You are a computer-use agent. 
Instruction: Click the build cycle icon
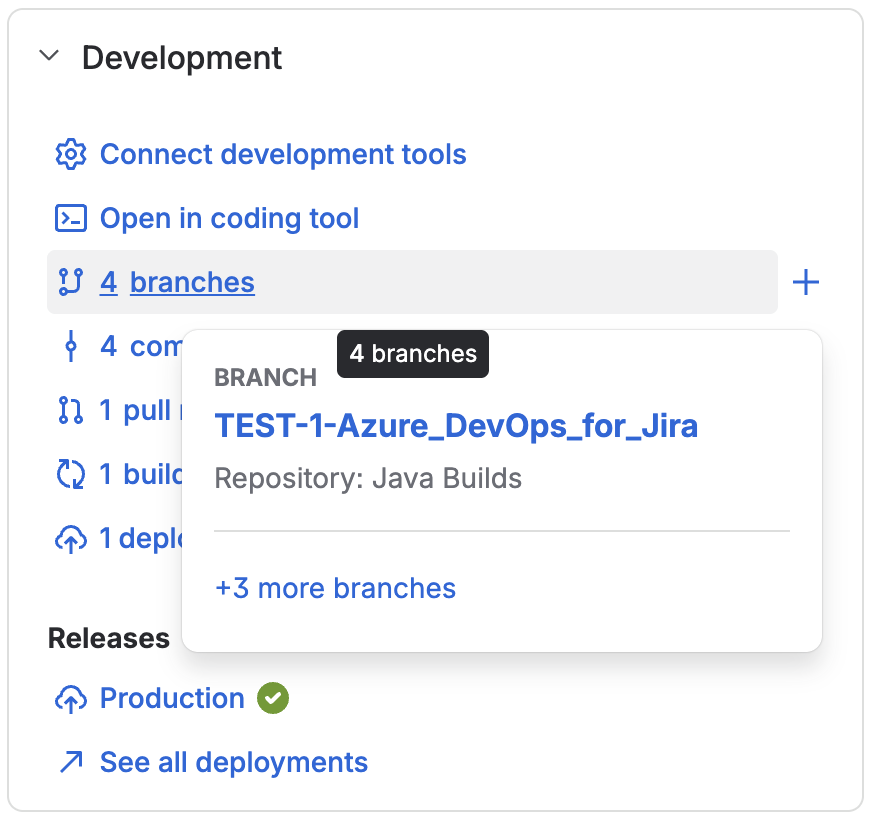coord(71,475)
